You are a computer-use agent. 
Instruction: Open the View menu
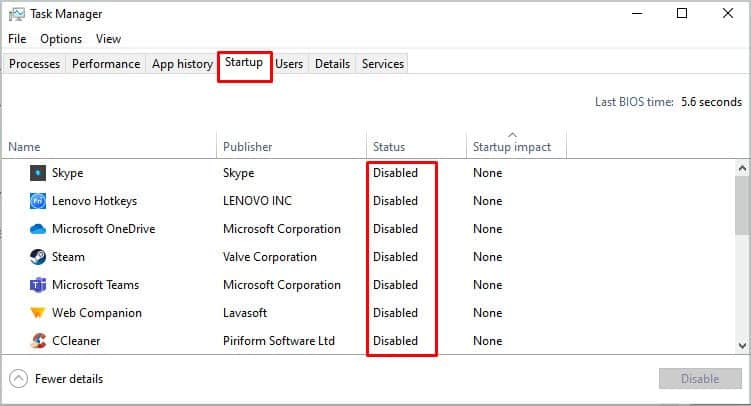point(108,39)
